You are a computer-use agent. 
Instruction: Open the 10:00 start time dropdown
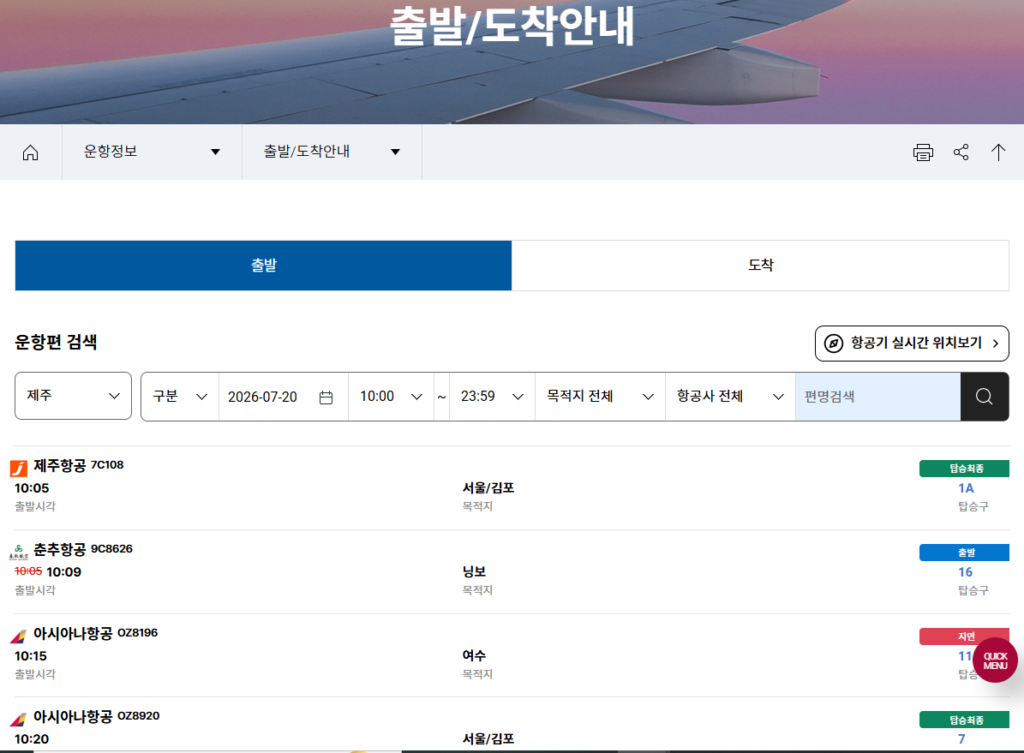pyautogui.click(x=391, y=396)
